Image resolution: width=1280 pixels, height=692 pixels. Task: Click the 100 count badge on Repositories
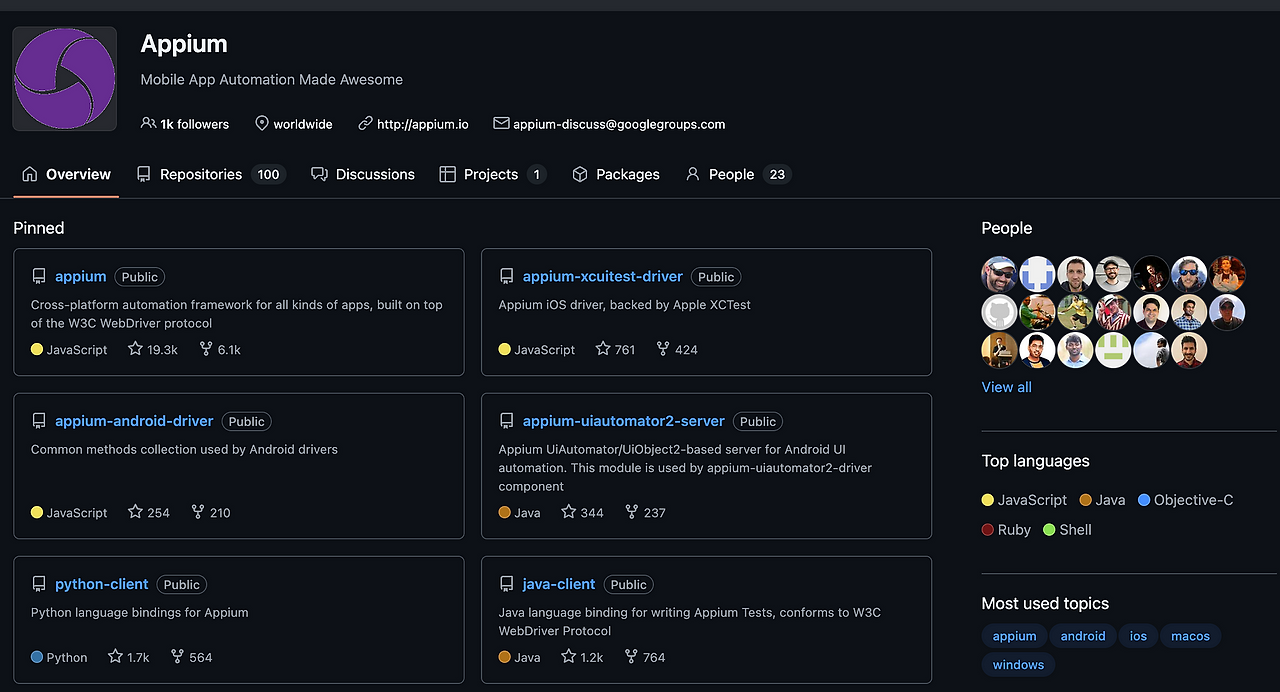268,174
